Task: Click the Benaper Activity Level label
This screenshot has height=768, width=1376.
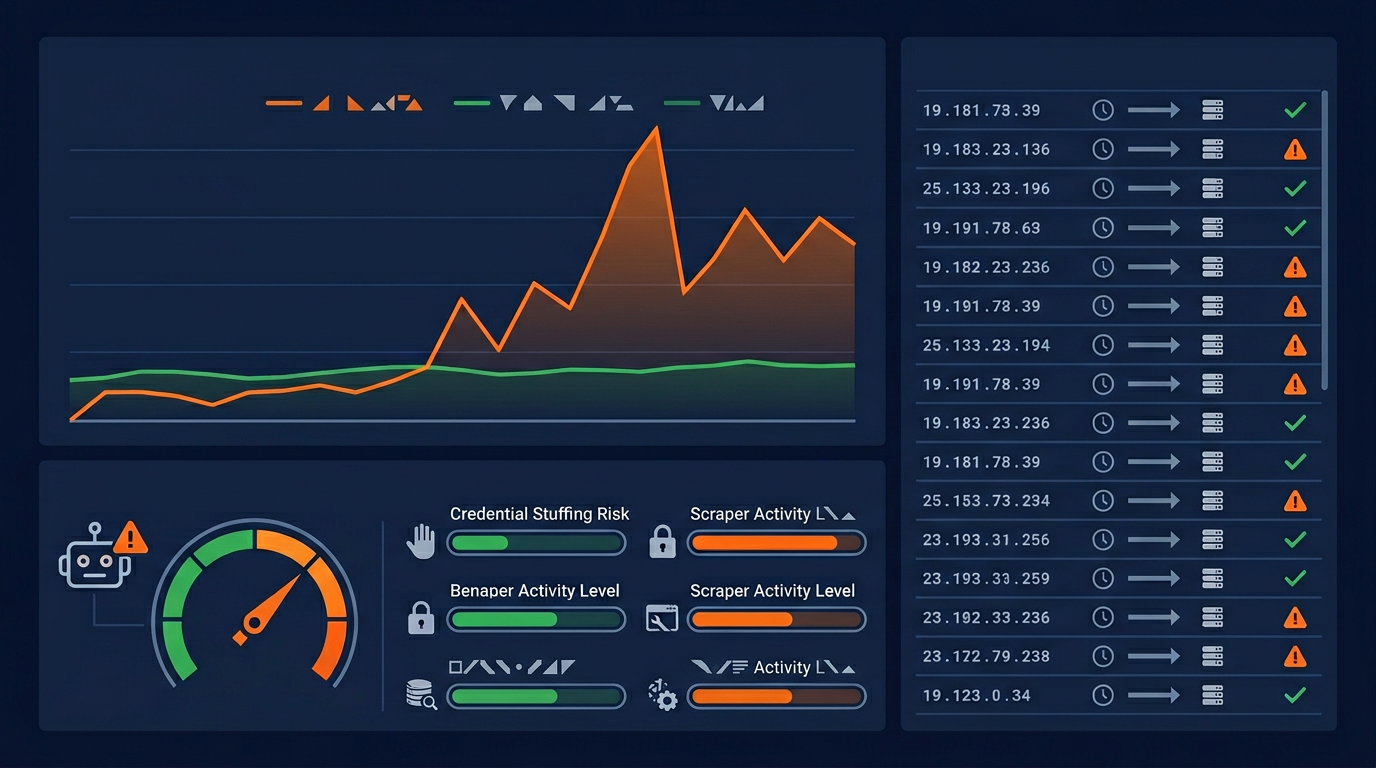Action: (x=536, y=590)
